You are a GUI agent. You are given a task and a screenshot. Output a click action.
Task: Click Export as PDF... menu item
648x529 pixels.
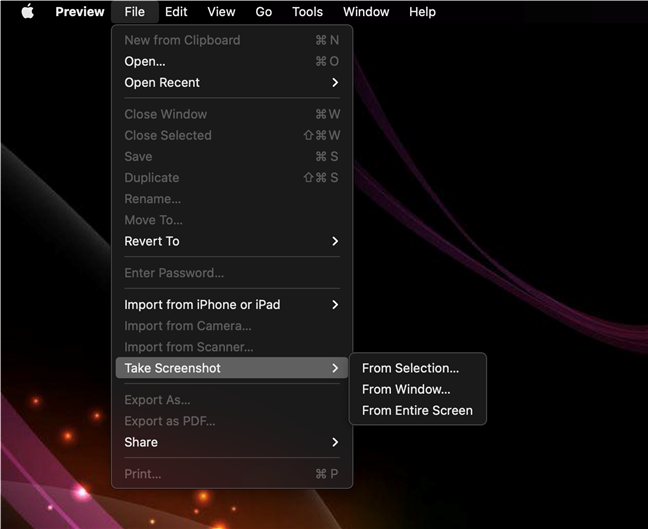coord(232,421)
